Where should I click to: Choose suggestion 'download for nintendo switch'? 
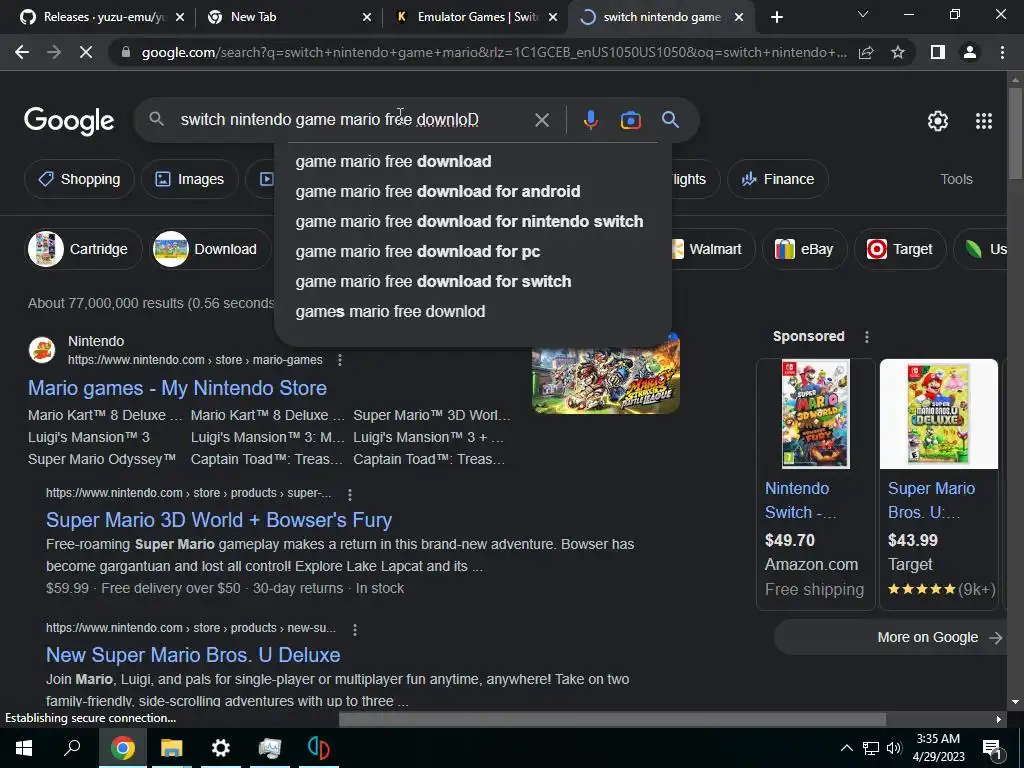coord(473,221)
